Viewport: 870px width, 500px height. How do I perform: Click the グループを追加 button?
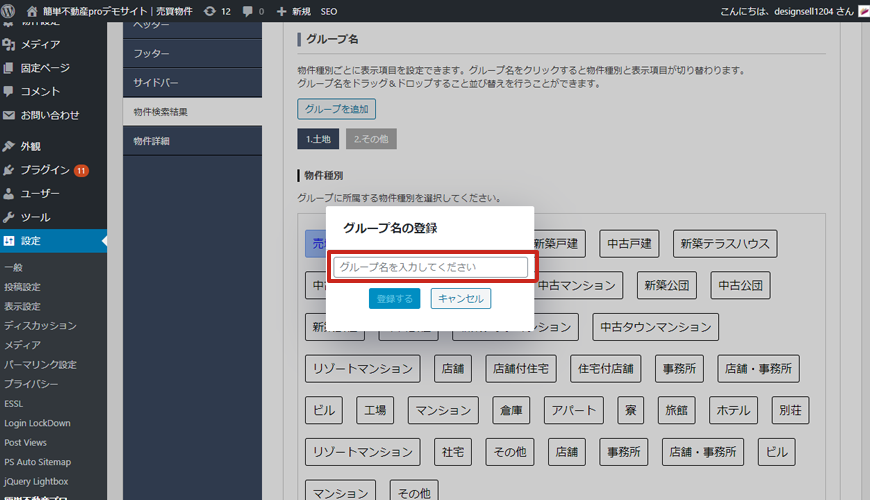point(336,109)
